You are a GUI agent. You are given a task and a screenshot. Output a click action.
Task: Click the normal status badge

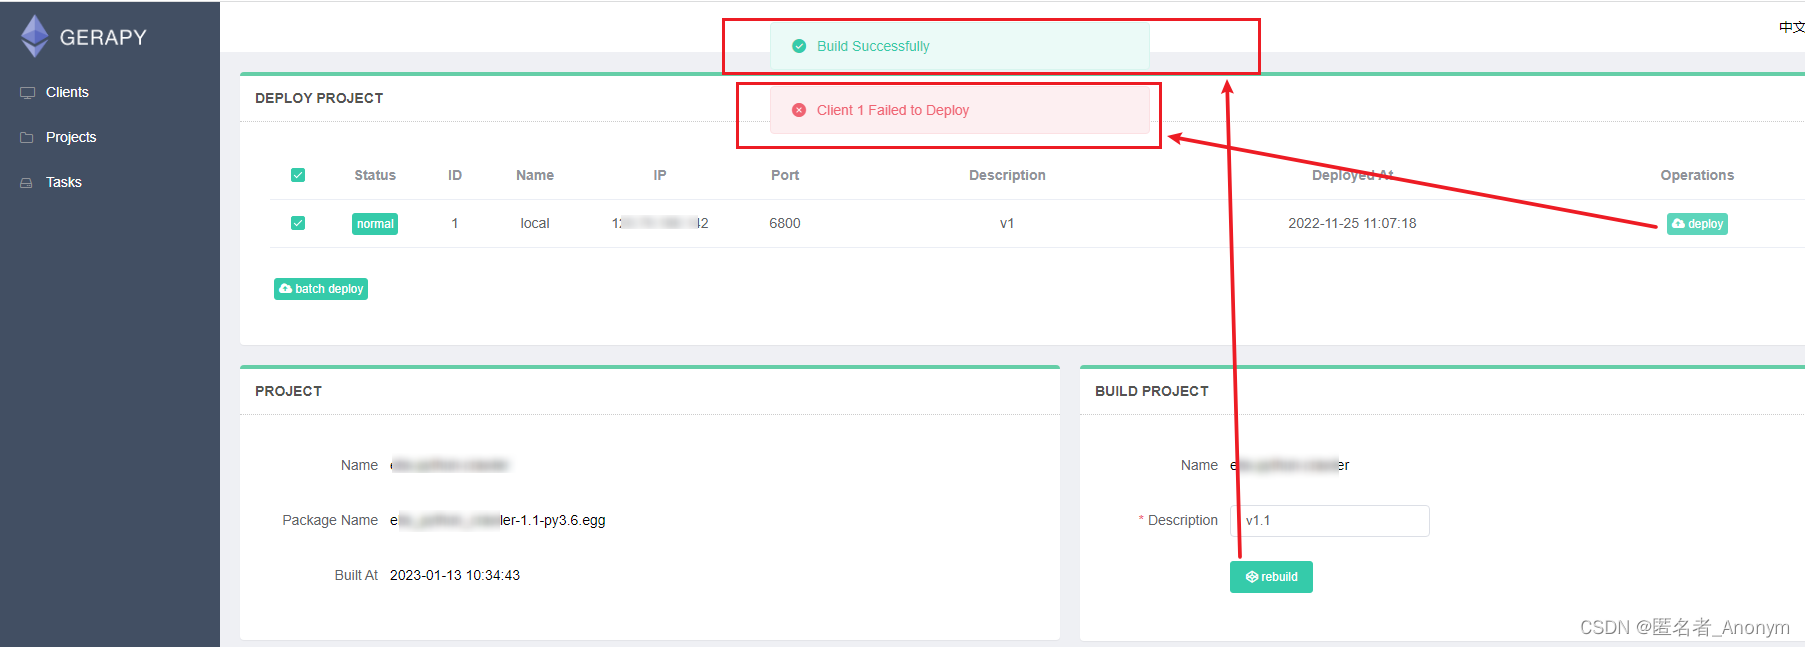click(x=375, y=224)
